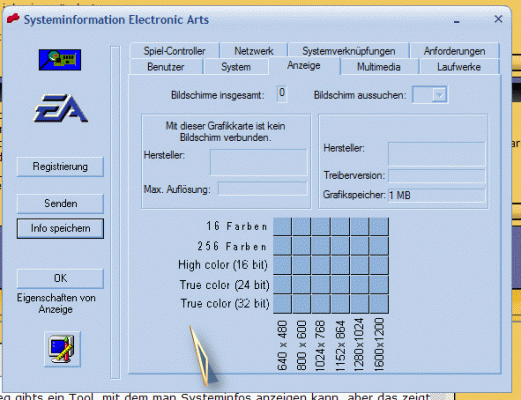Image resolution: width=521 pixels, height=400 pixels.
Task: Click the 256 Farben row label
Action: coord(232,246)
